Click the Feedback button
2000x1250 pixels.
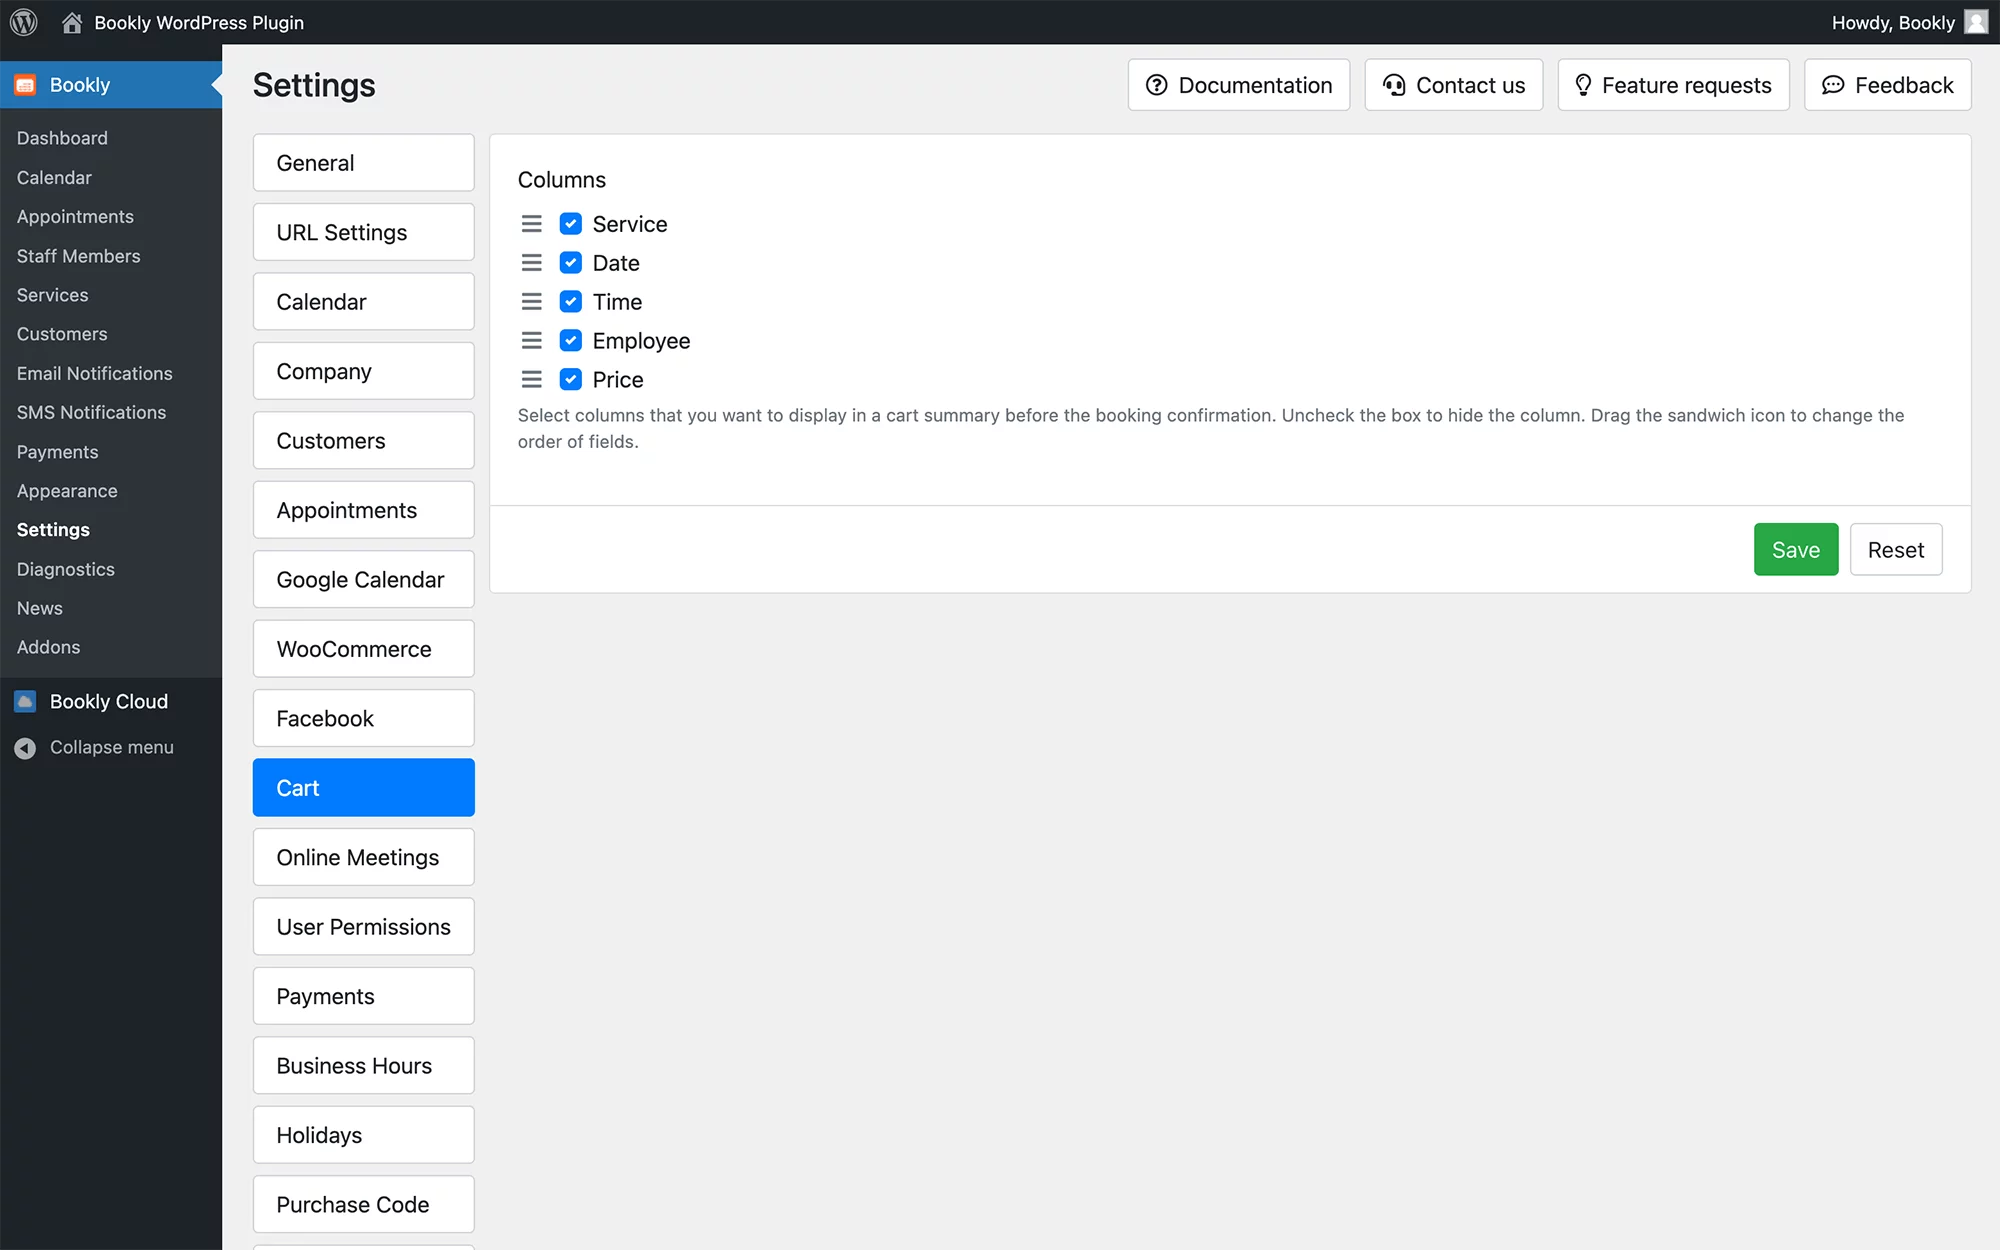point(1888,85)
